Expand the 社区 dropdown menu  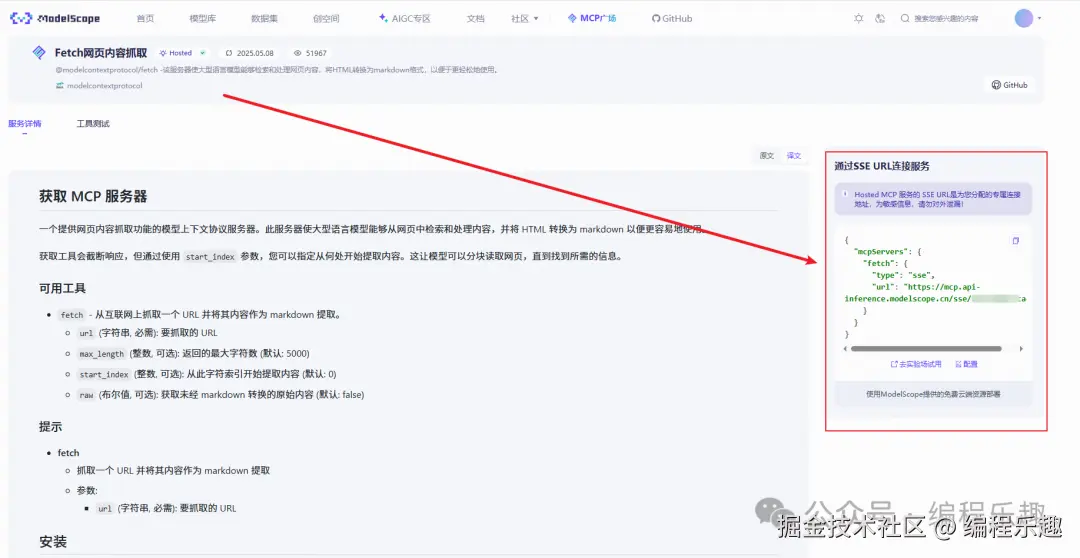tap(525, 19)
